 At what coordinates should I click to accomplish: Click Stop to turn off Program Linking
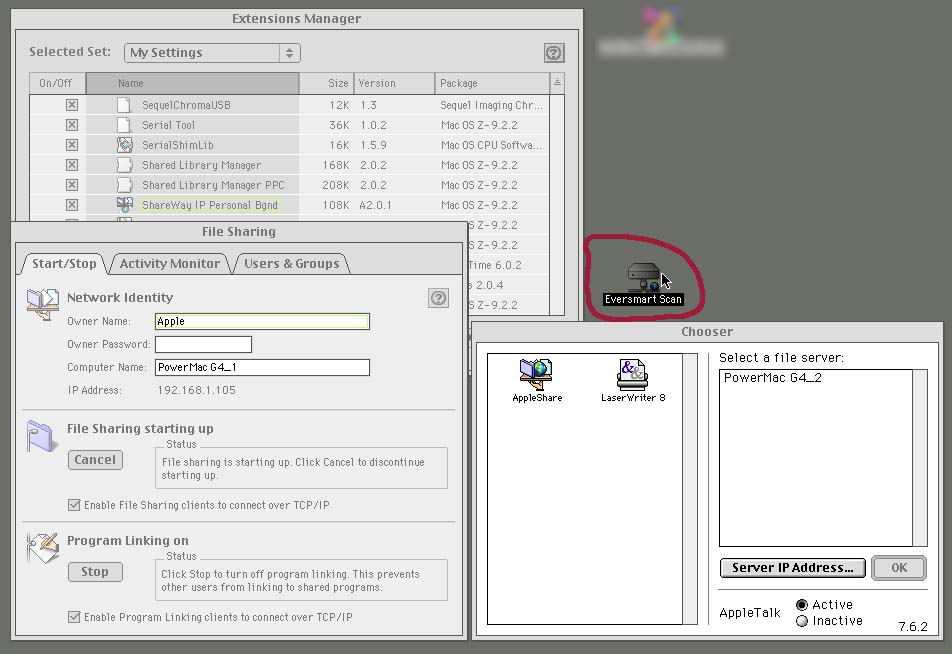tap(95, 571)
